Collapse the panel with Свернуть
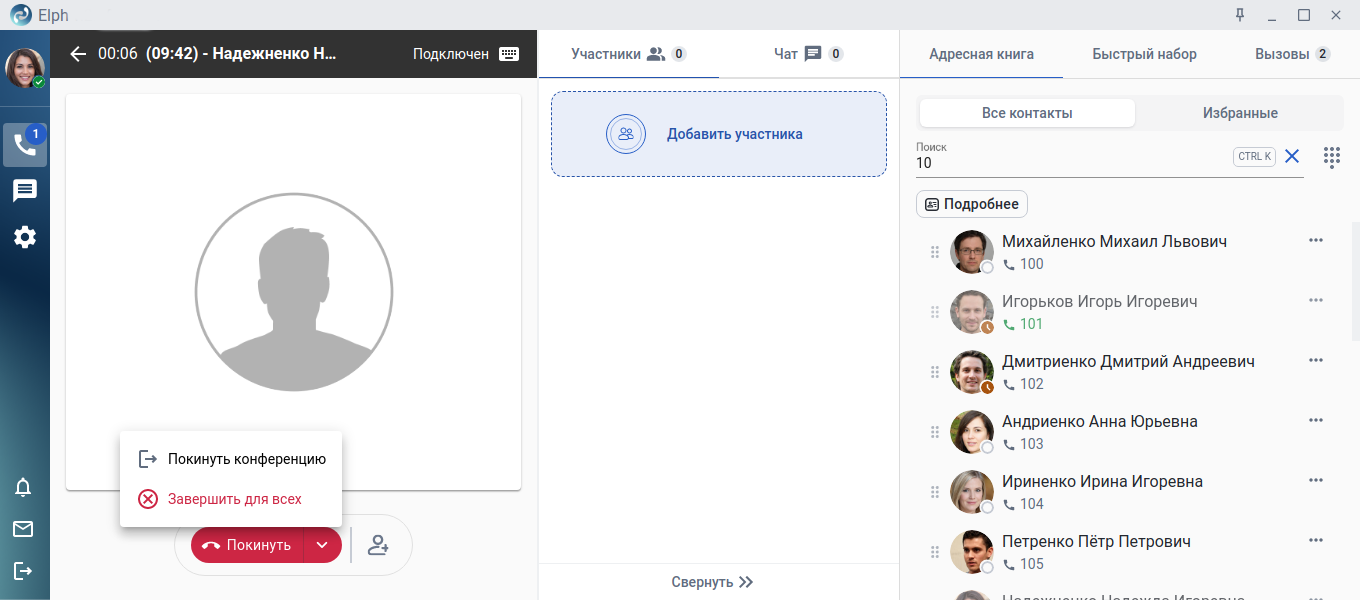Viewport: 1360px width, 600px height. point(712,582)
